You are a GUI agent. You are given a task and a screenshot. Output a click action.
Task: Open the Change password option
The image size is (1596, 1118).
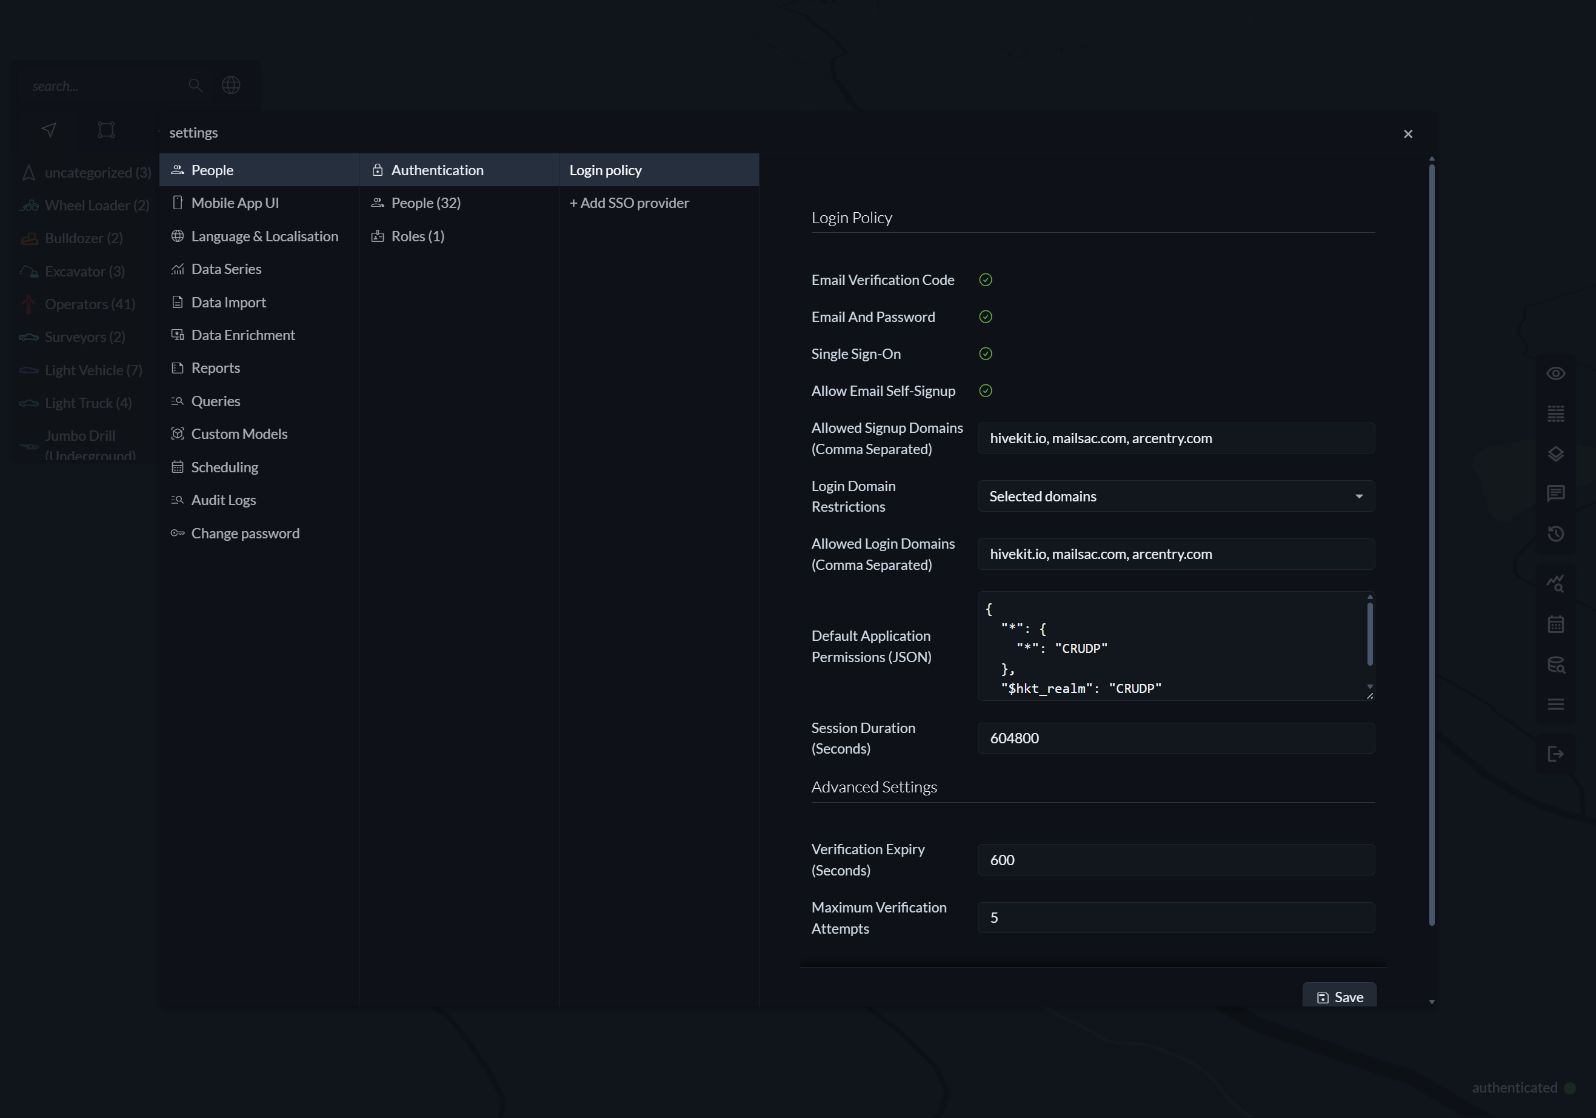coord(259,533)
